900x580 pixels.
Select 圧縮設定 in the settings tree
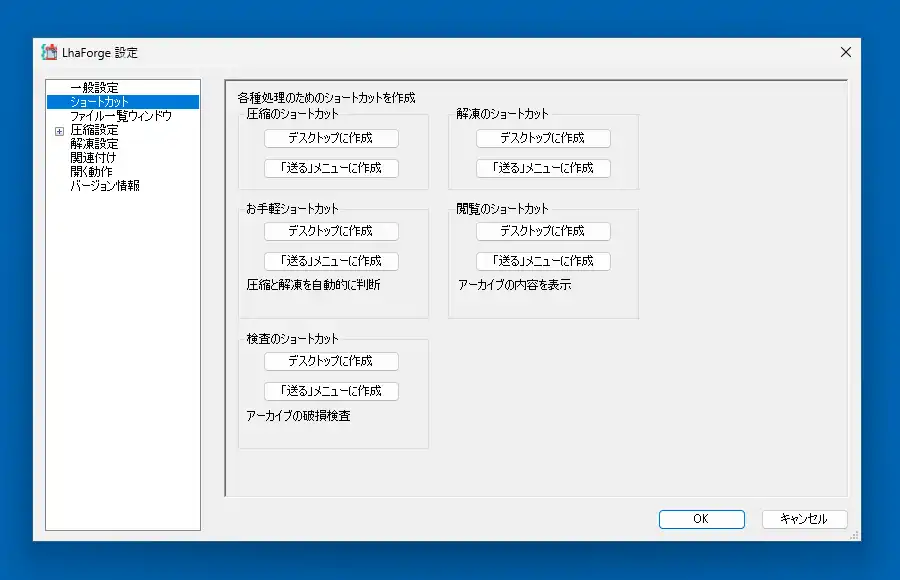[x=94, y=130]
